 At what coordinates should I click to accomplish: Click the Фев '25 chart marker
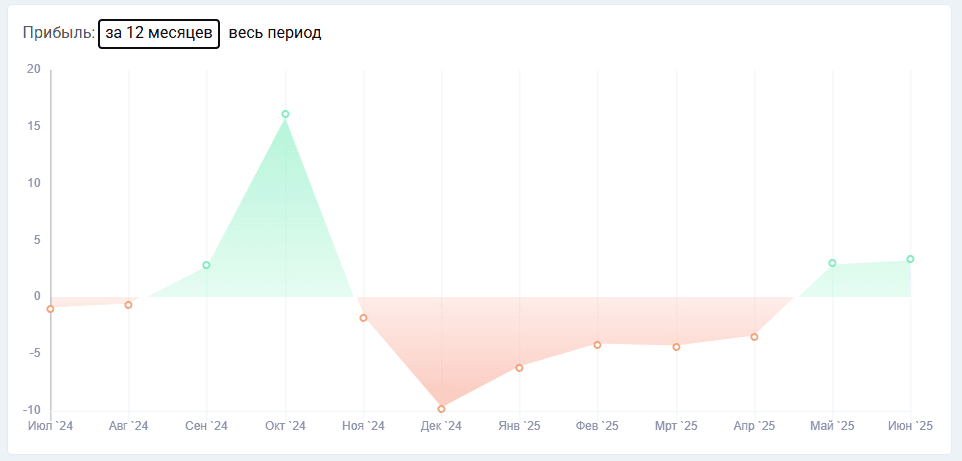(x=597, y=345)
